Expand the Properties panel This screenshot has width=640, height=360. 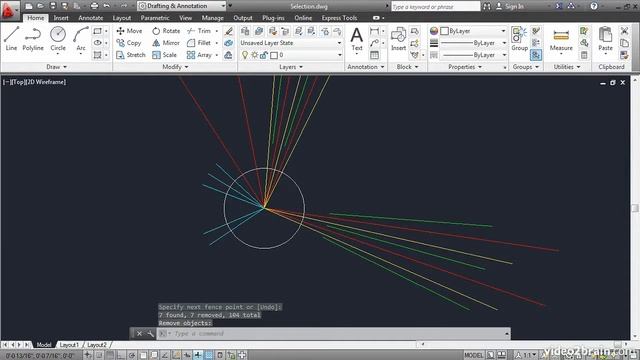click(465, 67)
